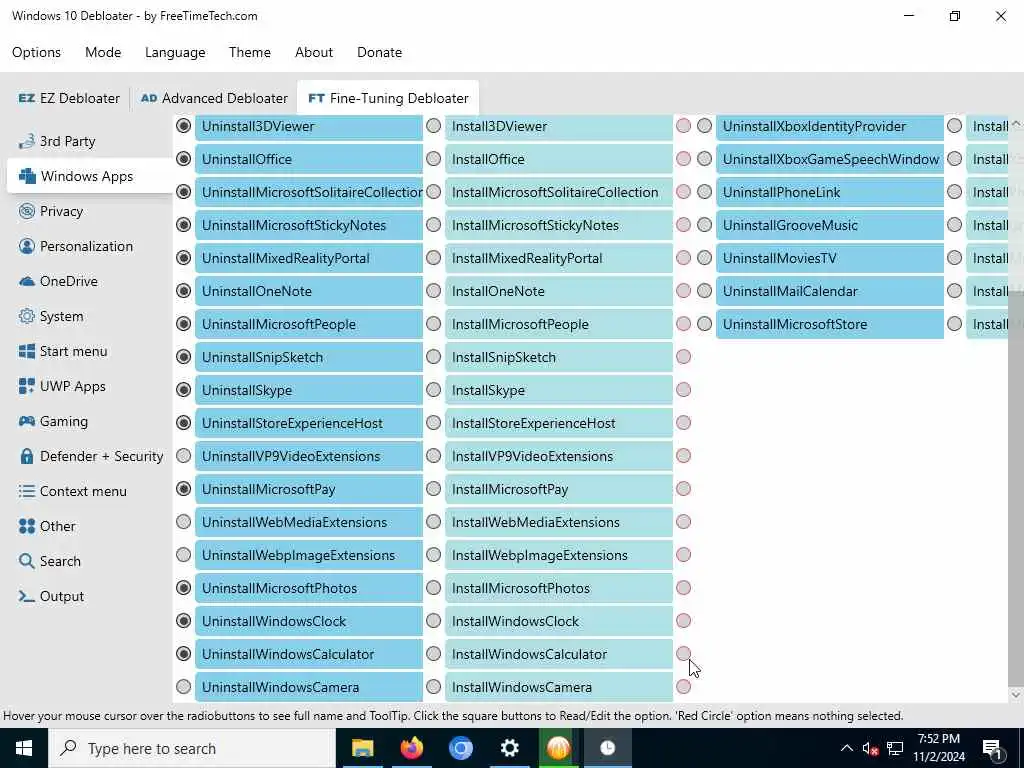Open the Gaming controller icon

(27, 421)
